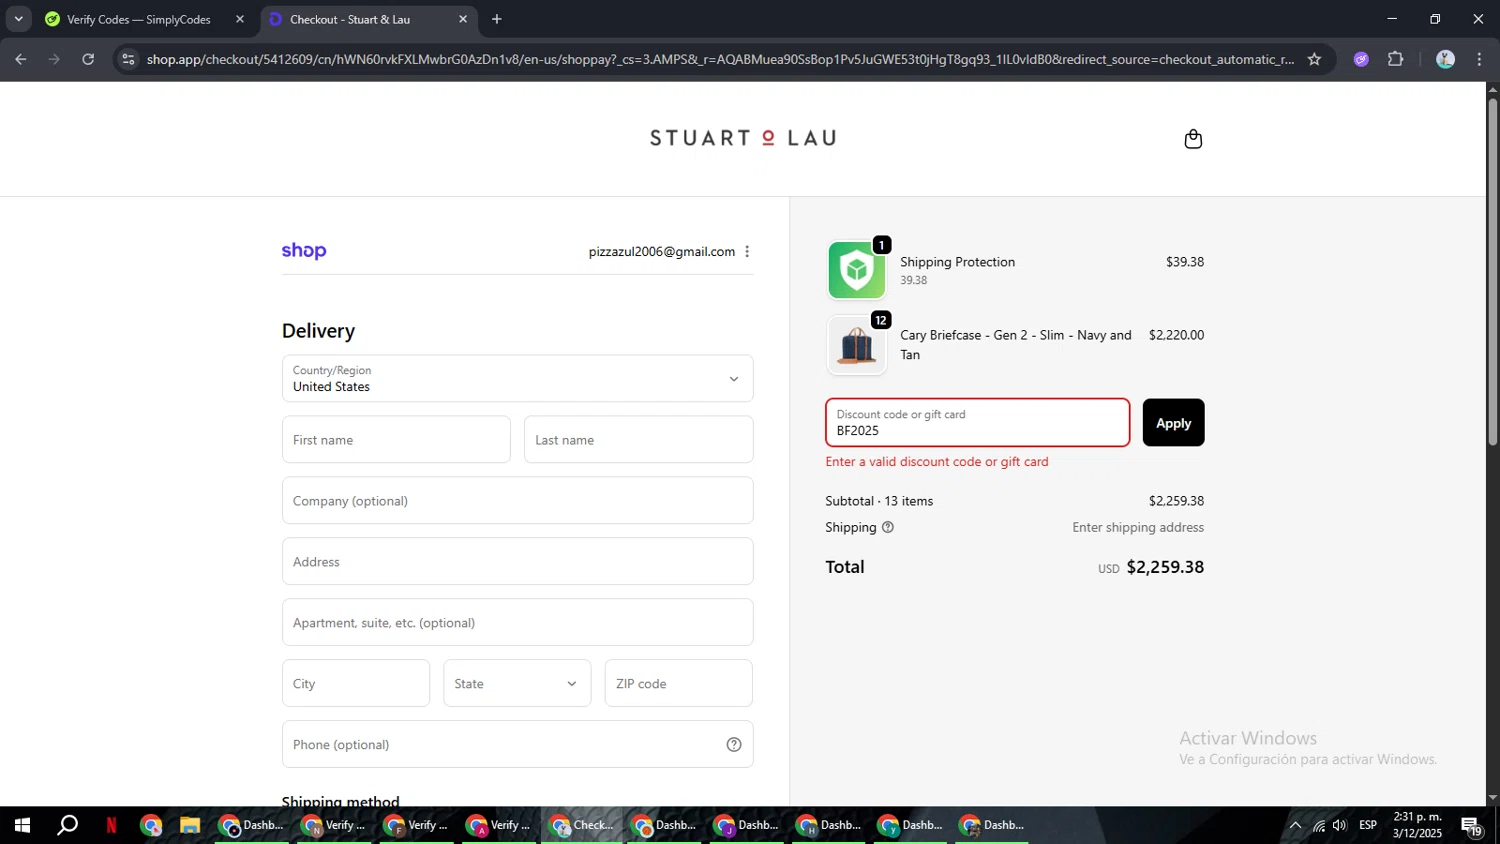Click the Stuart & Lau logo
Screen dimensions: 1500x844
(x=743, y=138)
